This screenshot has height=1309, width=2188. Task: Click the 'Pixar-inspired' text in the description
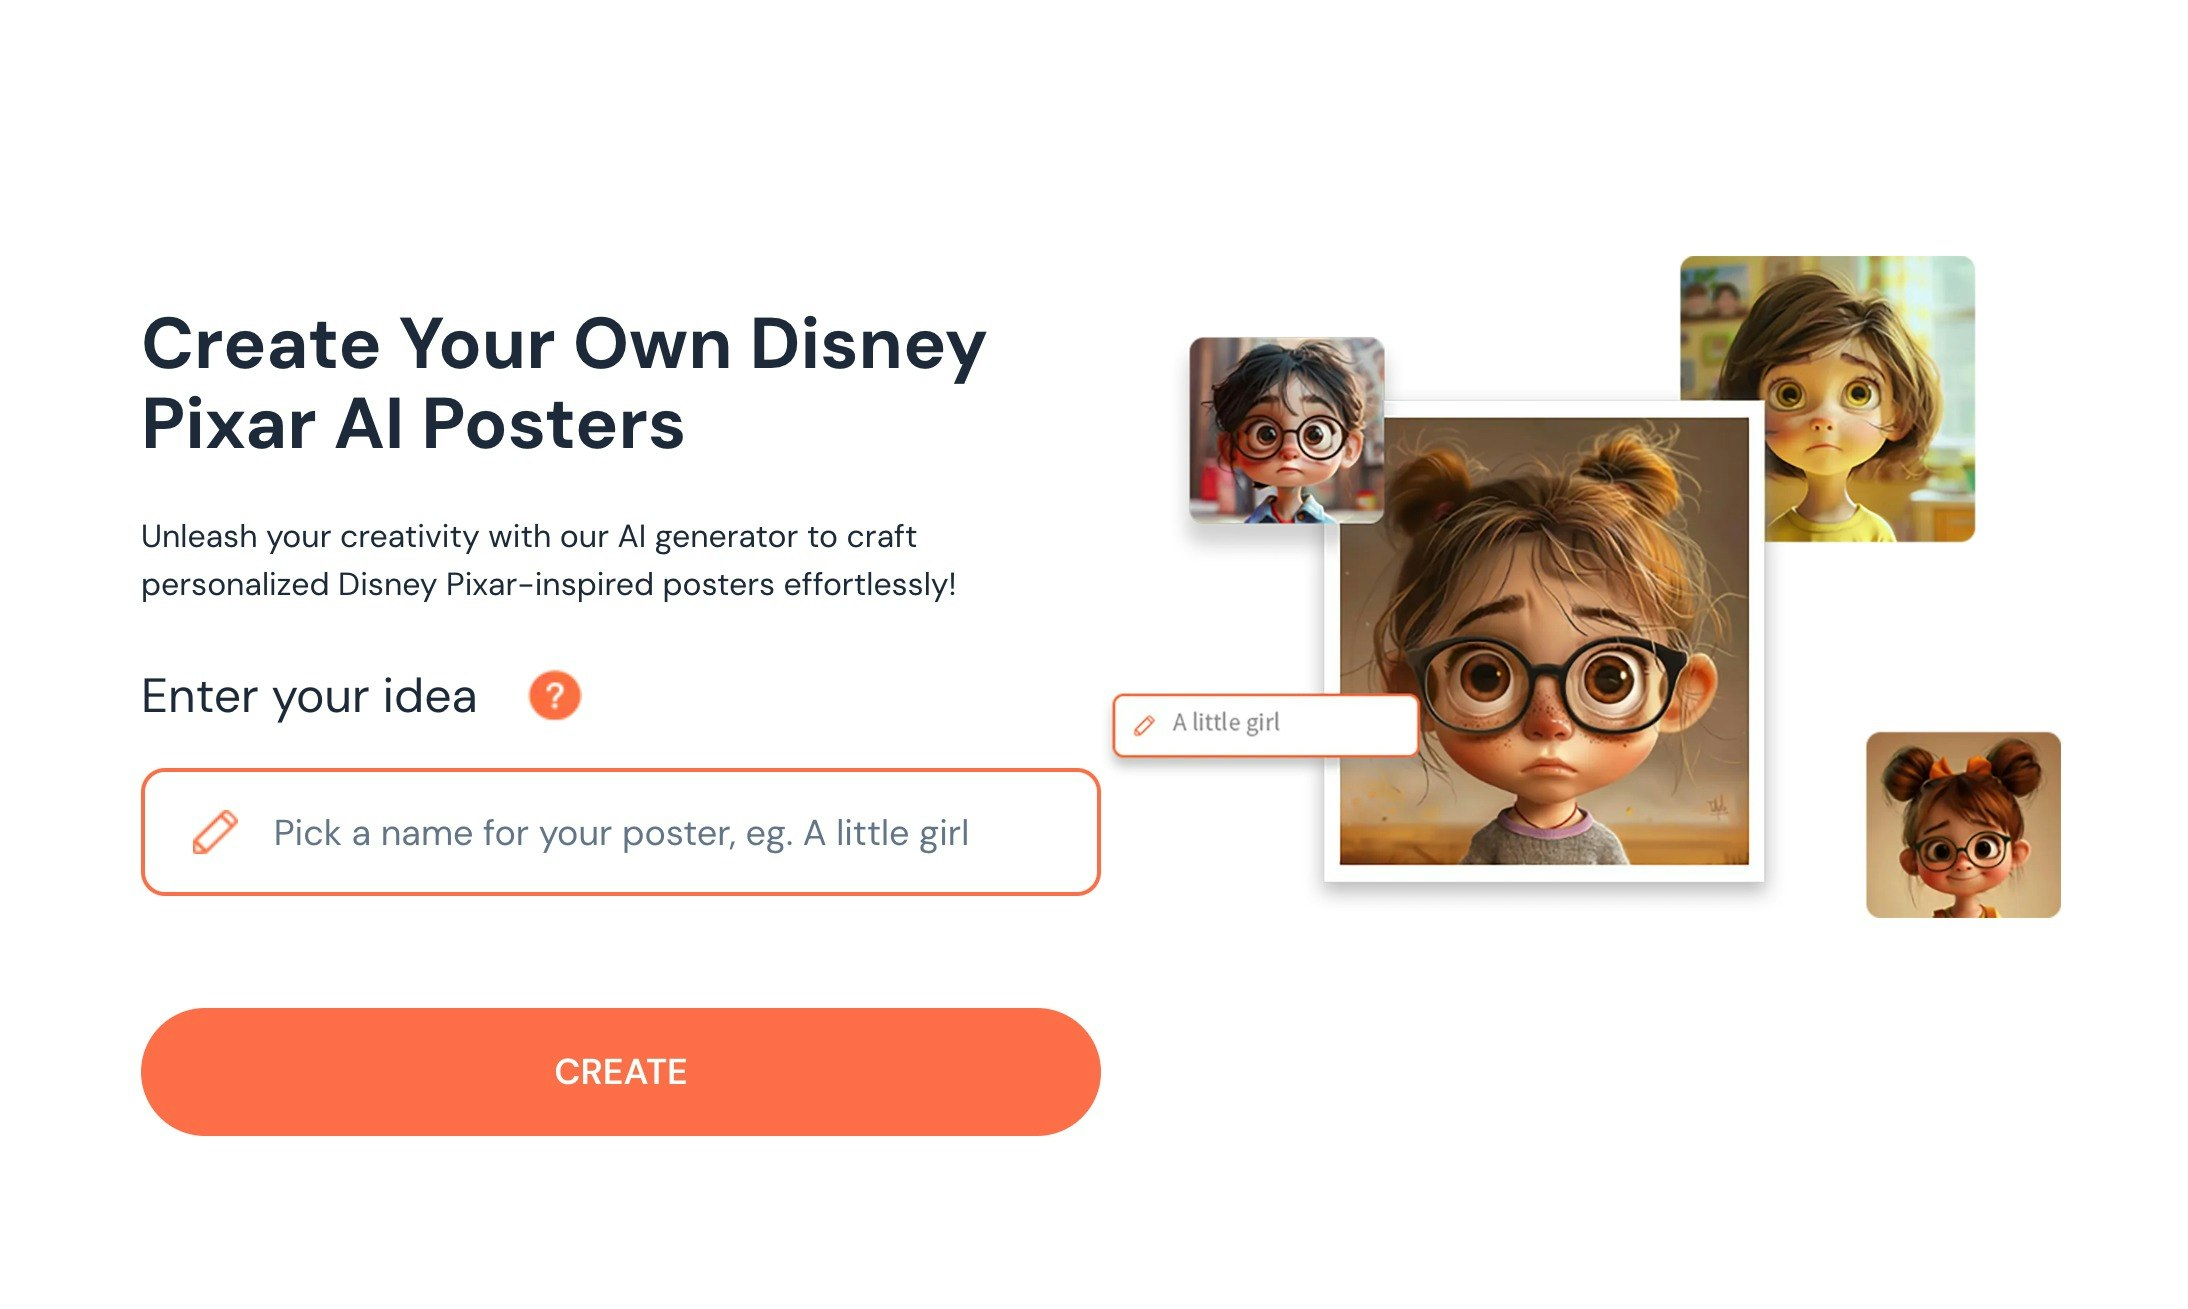point(549,584)
